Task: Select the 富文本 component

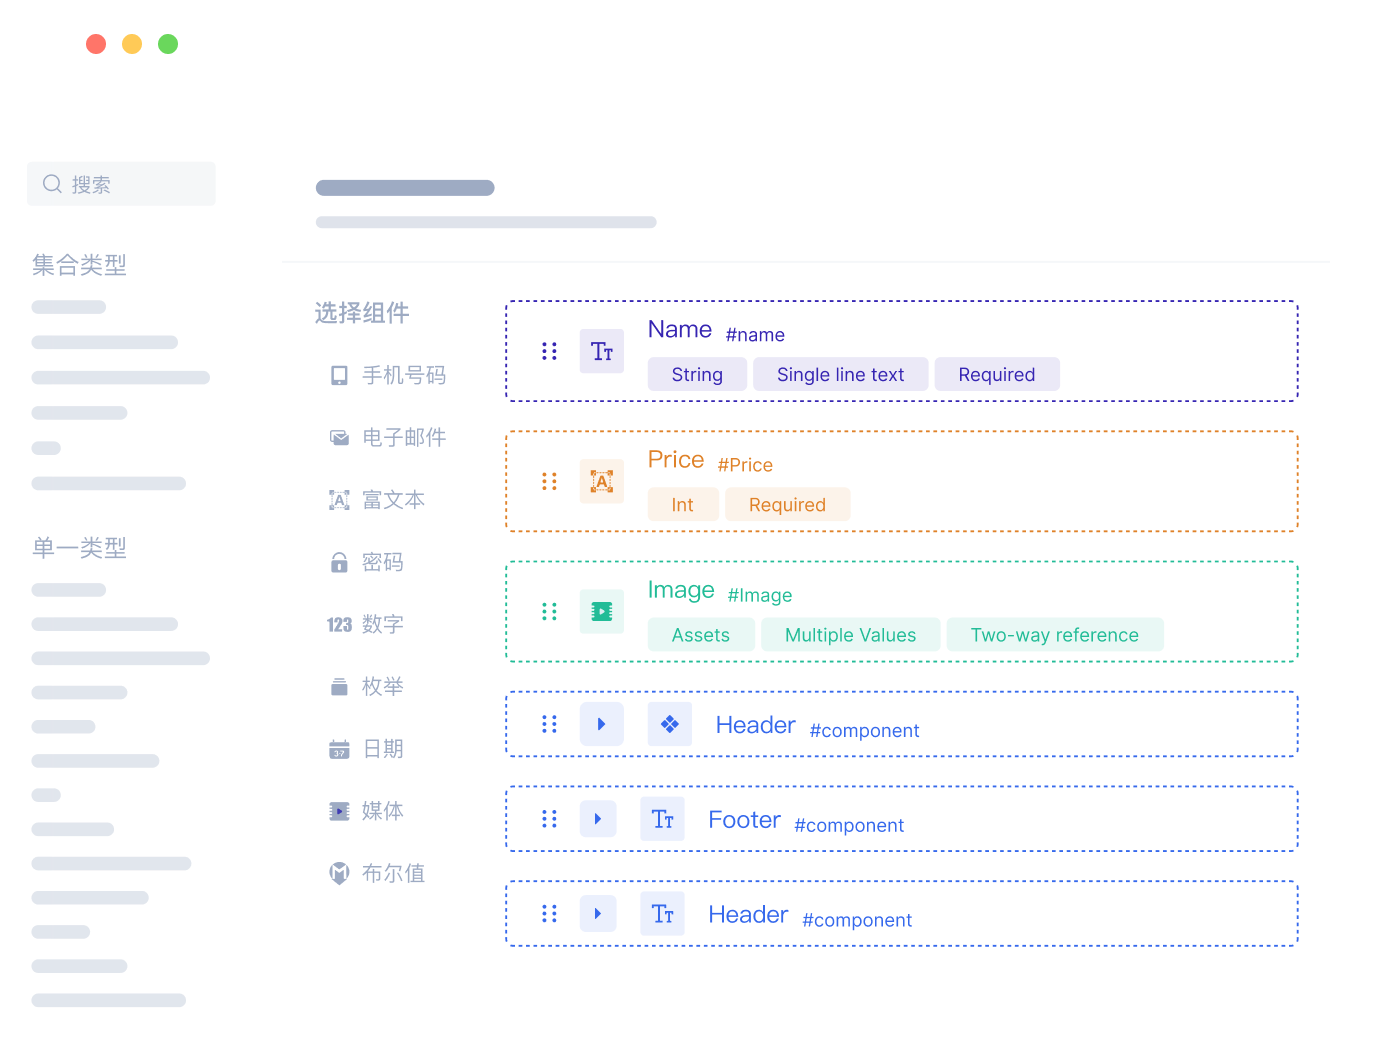Action: (x=377, y=500)
